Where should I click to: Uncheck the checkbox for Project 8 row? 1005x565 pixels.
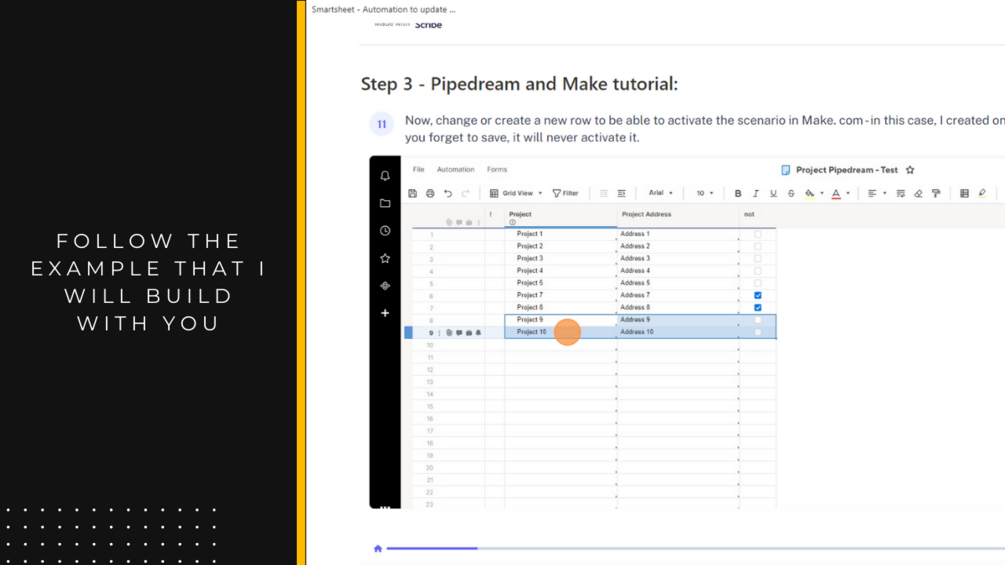click(758, 307)
